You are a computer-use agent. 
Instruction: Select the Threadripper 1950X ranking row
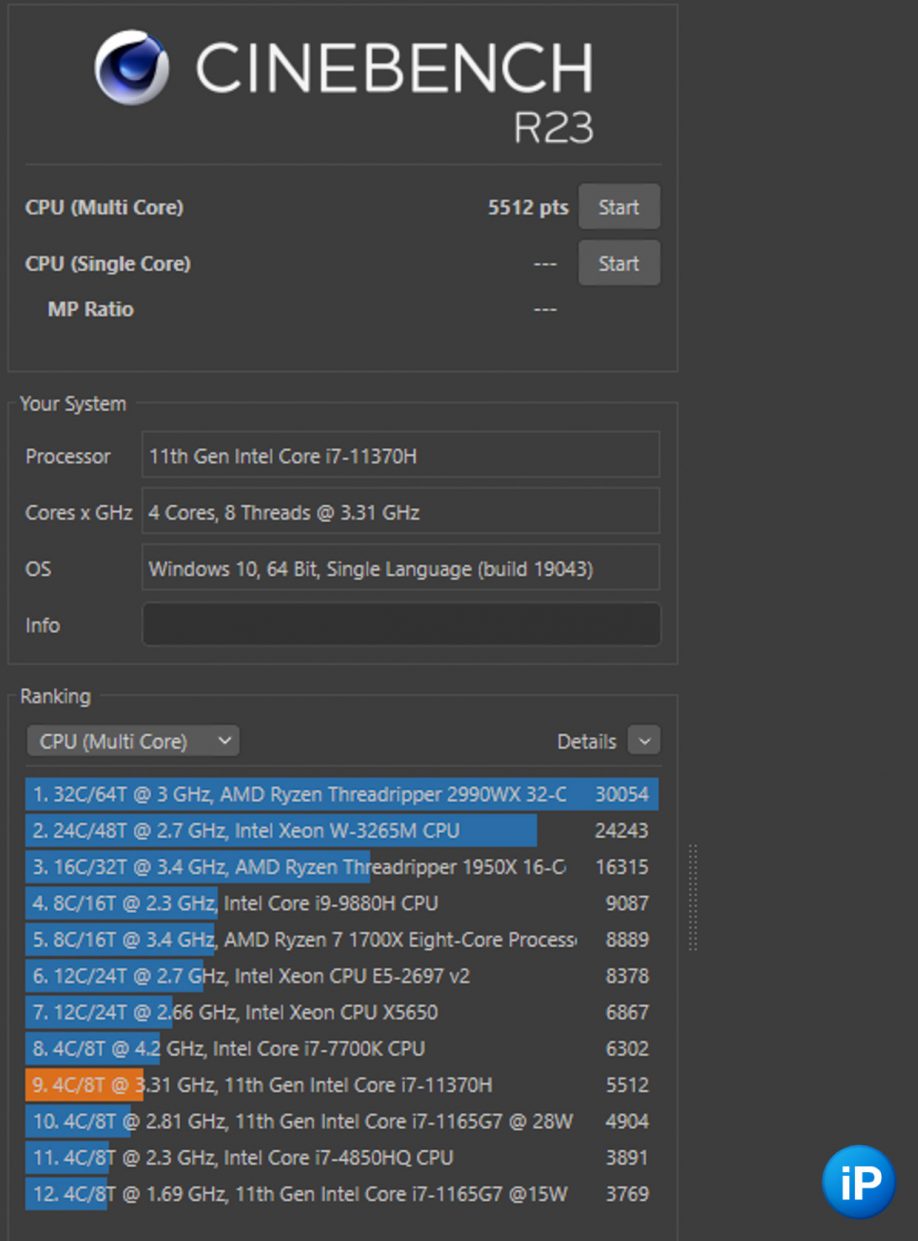(x=340, y=867)
